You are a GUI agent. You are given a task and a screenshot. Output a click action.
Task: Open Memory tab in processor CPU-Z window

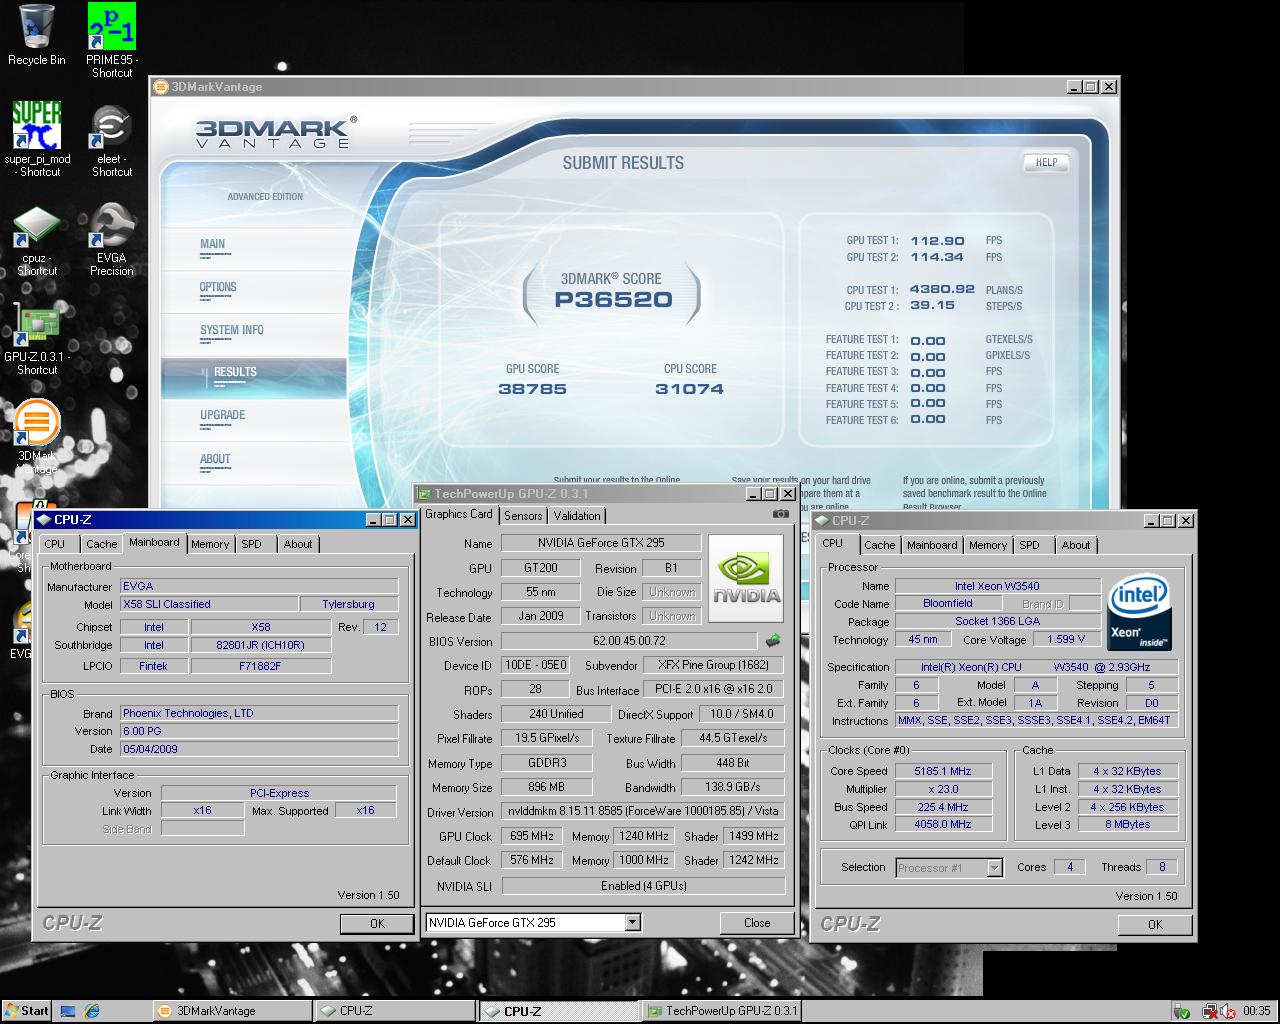click(988, 545)
